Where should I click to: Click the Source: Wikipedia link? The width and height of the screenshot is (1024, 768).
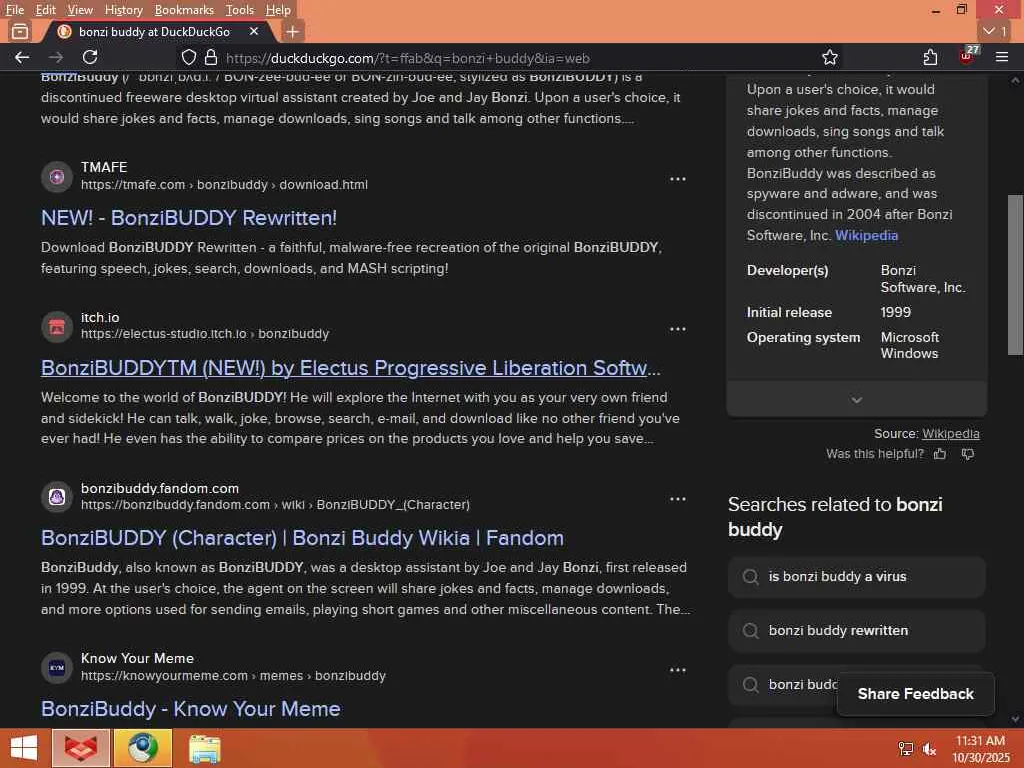[951, 434]
